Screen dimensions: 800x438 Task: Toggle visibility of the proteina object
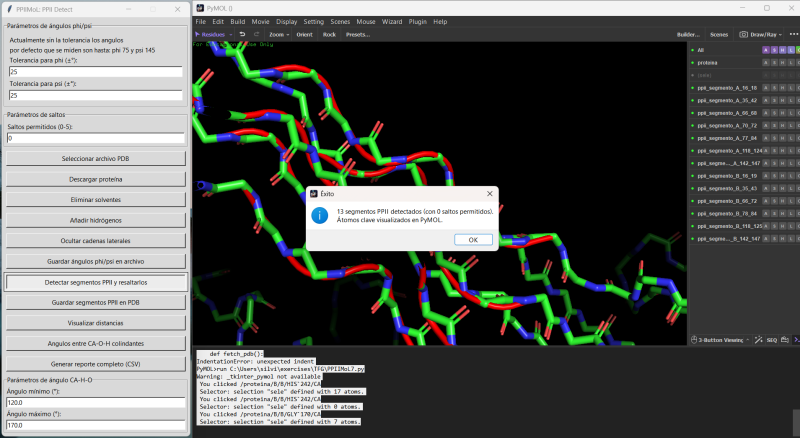693,62
